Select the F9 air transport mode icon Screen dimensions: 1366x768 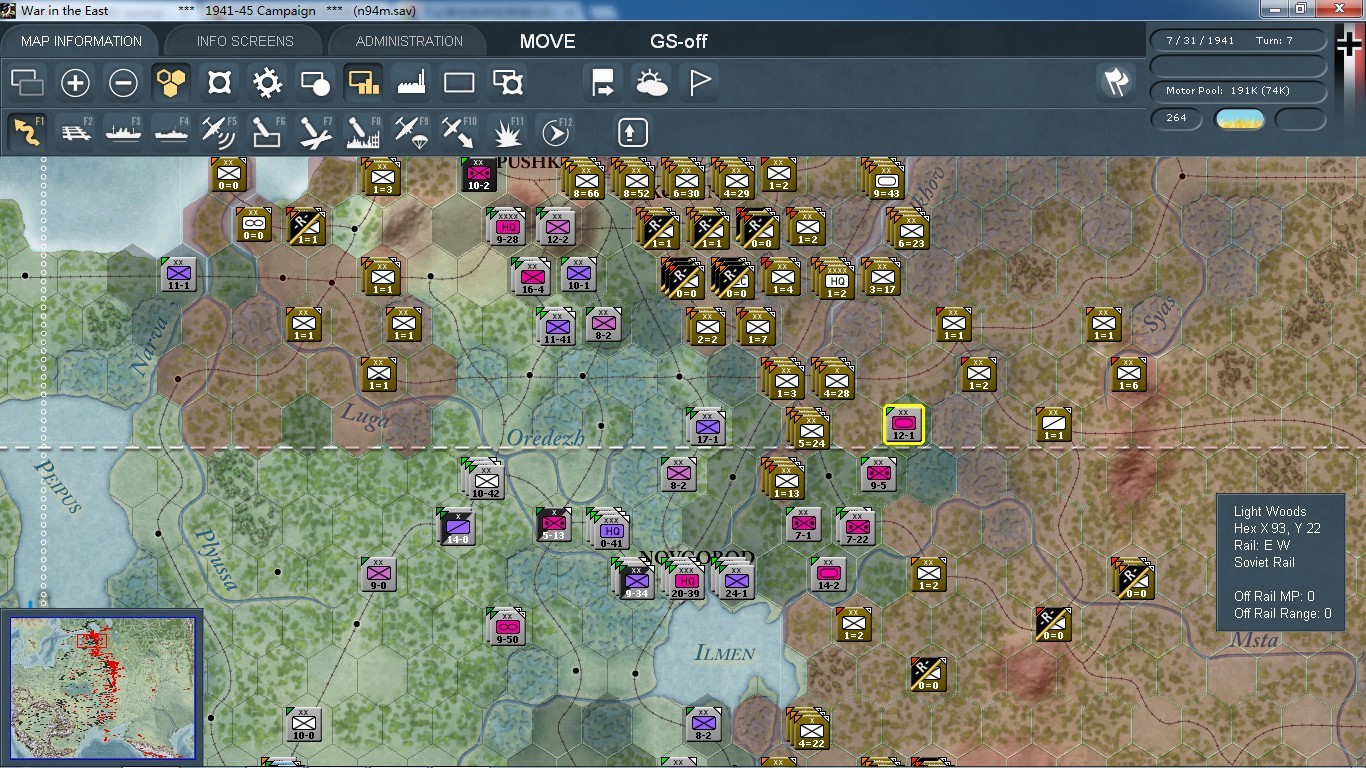click(411, 132)
